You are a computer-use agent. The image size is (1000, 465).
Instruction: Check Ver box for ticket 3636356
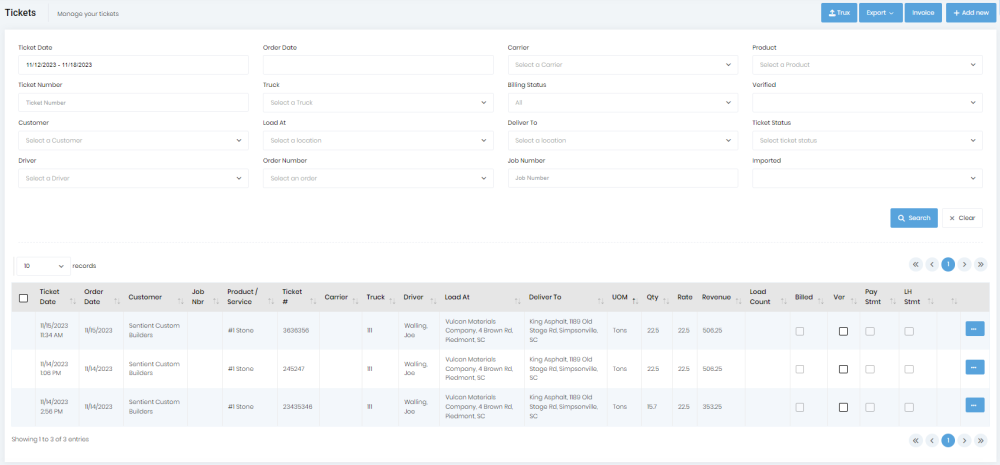coord(843,331)
